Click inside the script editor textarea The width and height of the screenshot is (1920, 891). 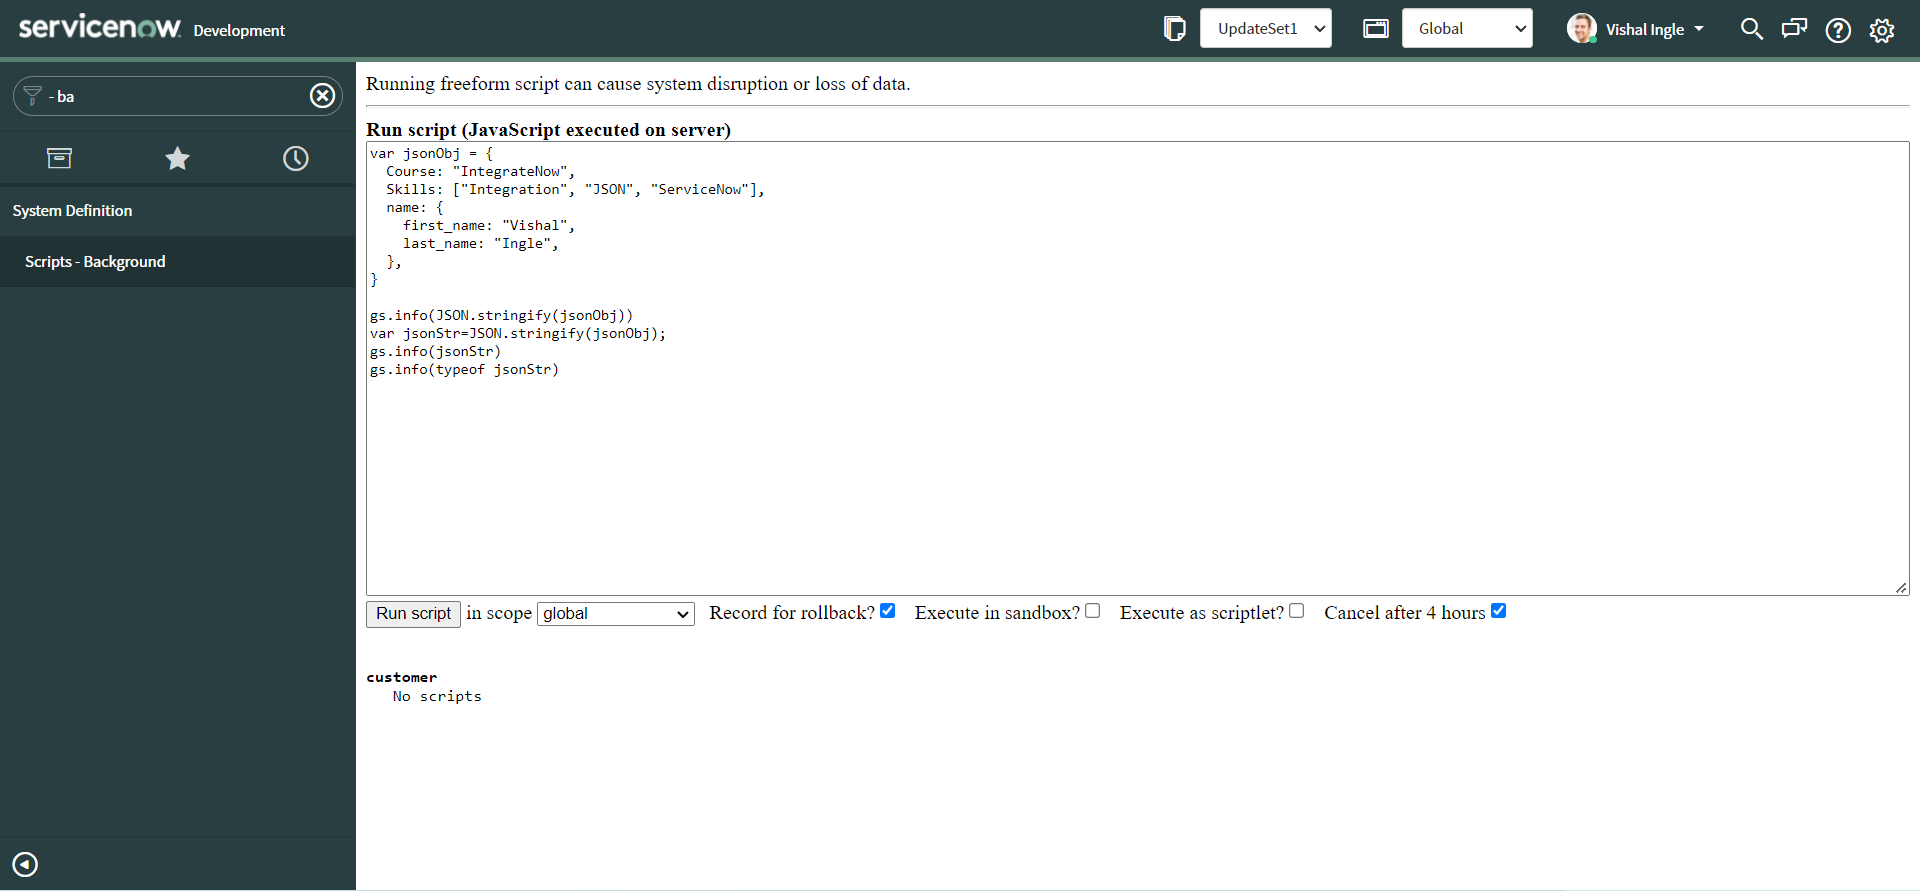pyautogui.click(x=1138, y=368)
